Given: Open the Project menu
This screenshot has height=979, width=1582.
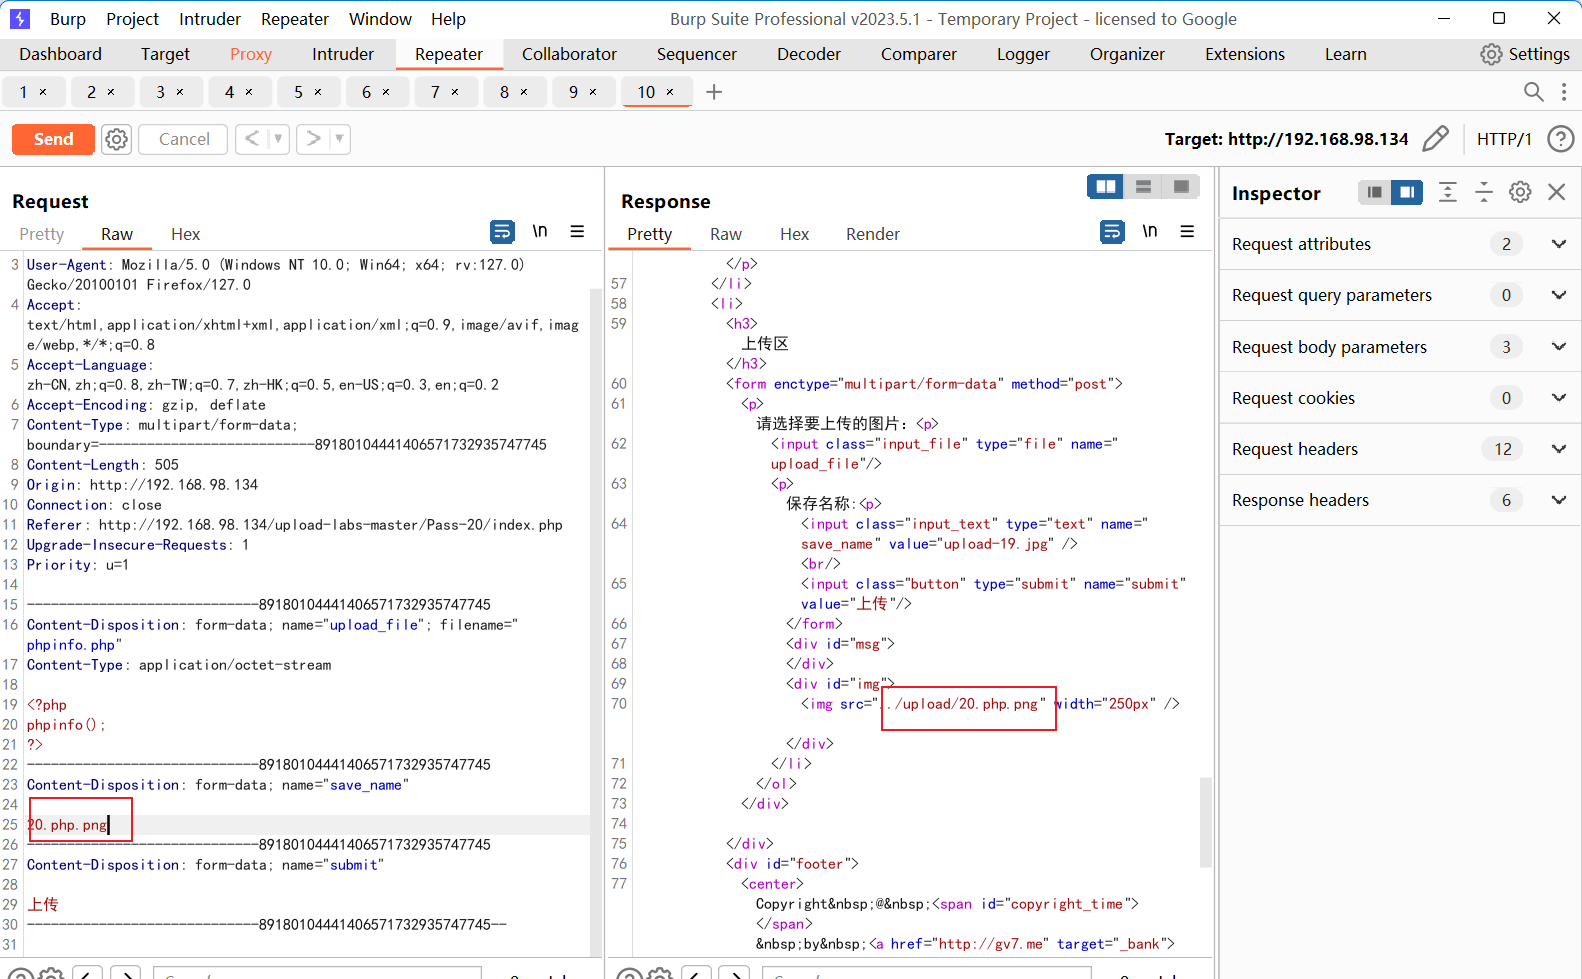Looking at the screenshot, I should (x=132, y=19).
